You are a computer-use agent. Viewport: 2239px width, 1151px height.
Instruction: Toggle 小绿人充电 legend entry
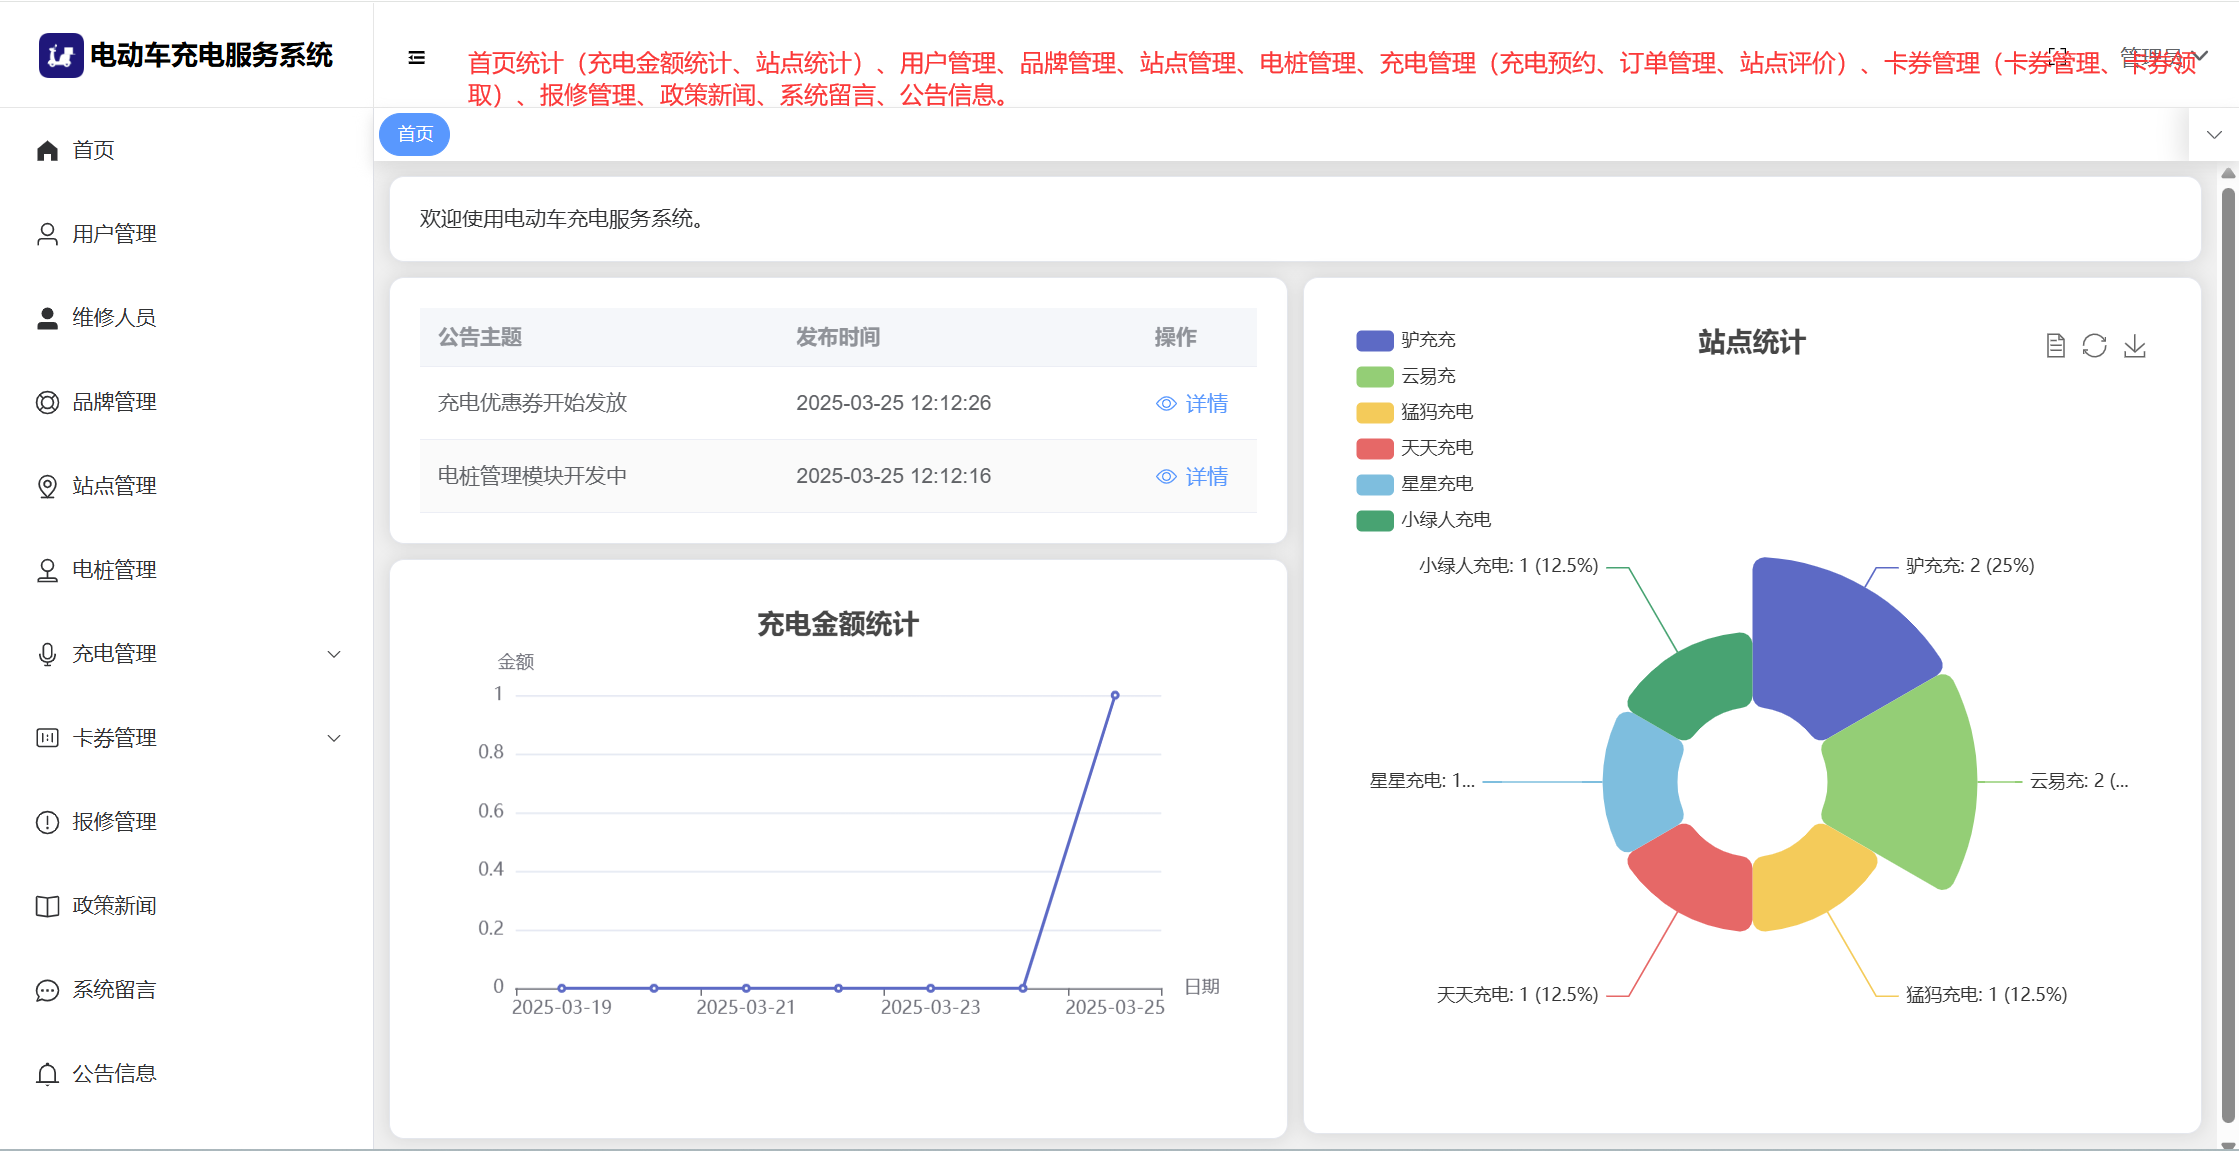click(1375, 520)
